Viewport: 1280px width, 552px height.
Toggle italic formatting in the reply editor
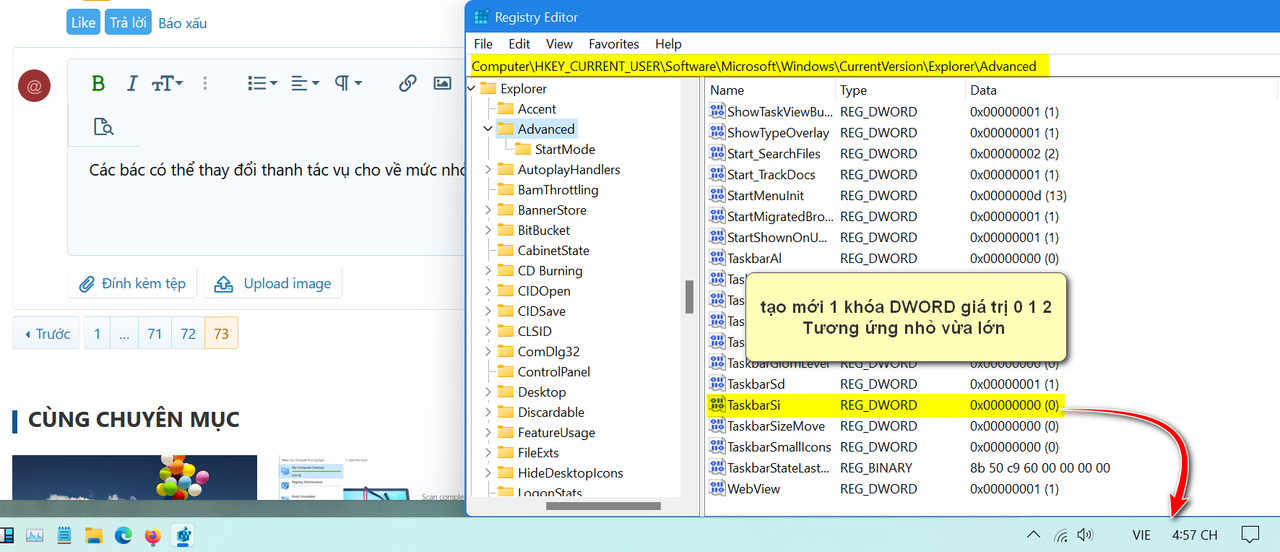click(x=131, y=84)
